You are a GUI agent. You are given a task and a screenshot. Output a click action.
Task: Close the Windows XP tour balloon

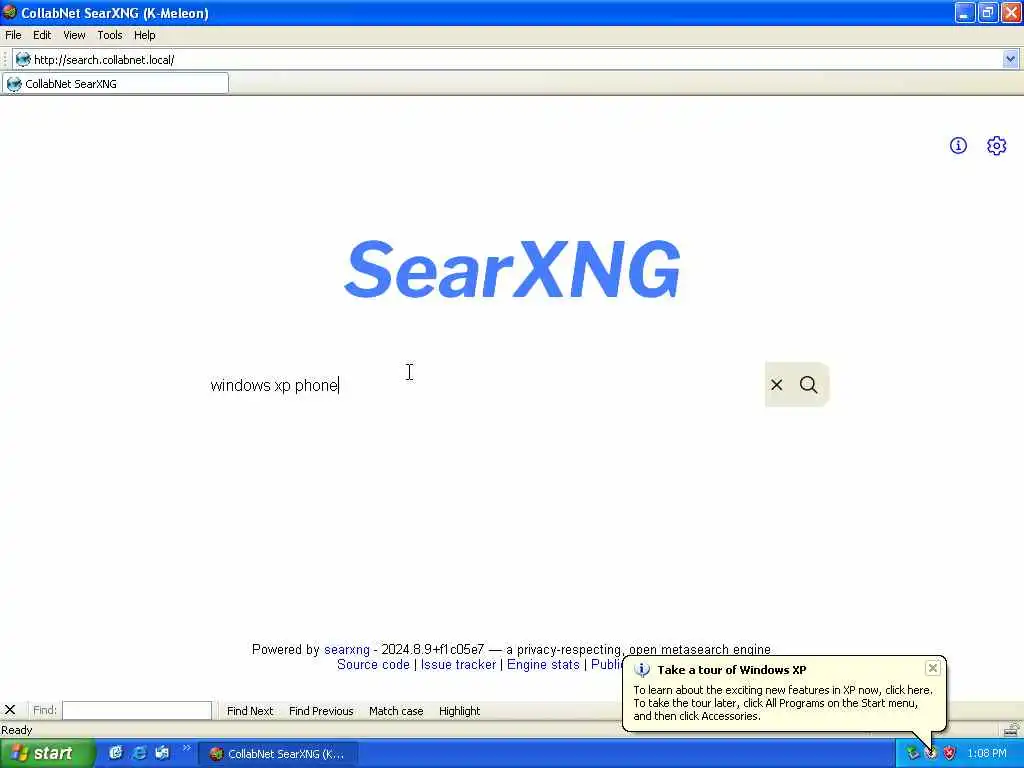pyautogui.click(x=933, y=667)
